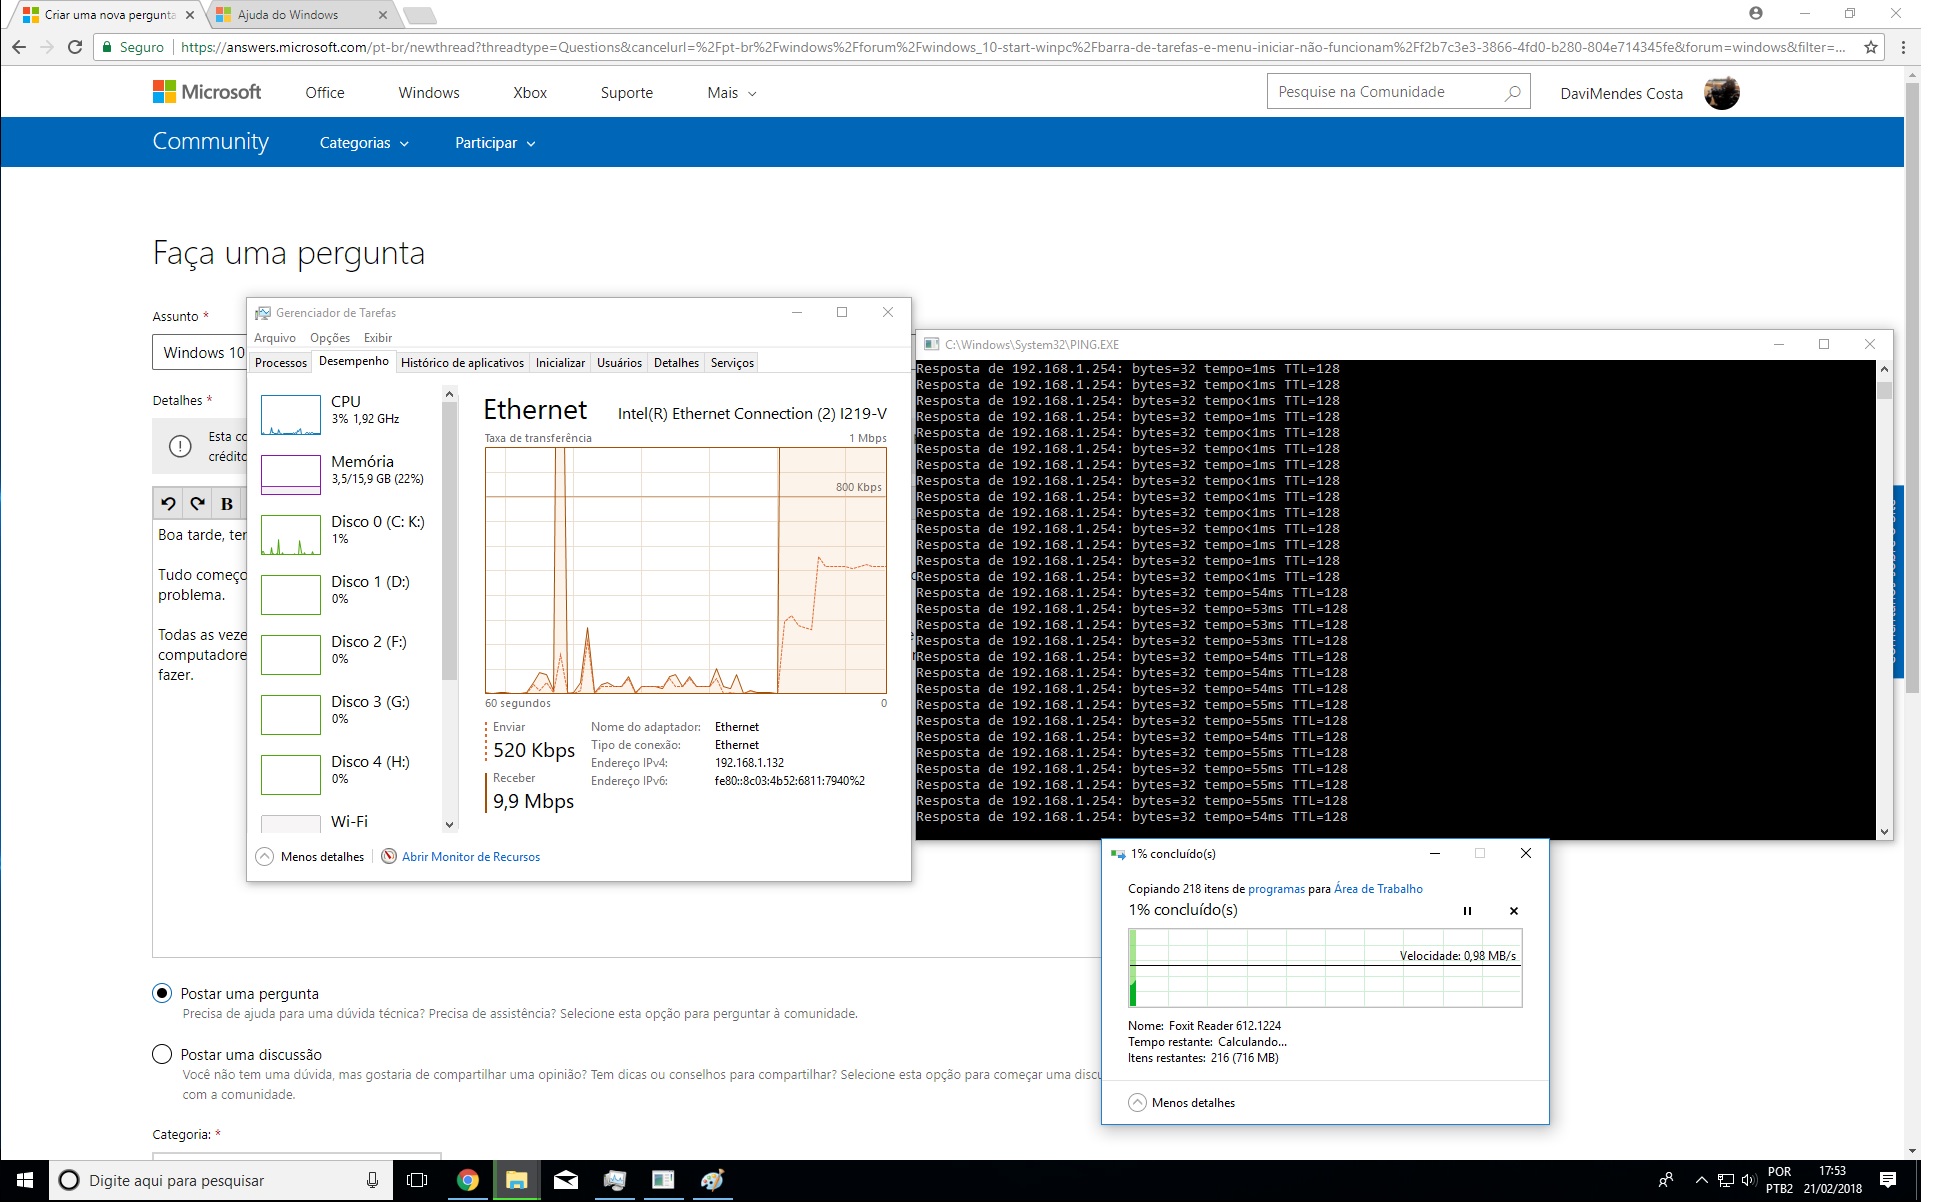Pause the file copy operation
Viewport: 1936px width, 1202px height.
[x=1467, y=911]
